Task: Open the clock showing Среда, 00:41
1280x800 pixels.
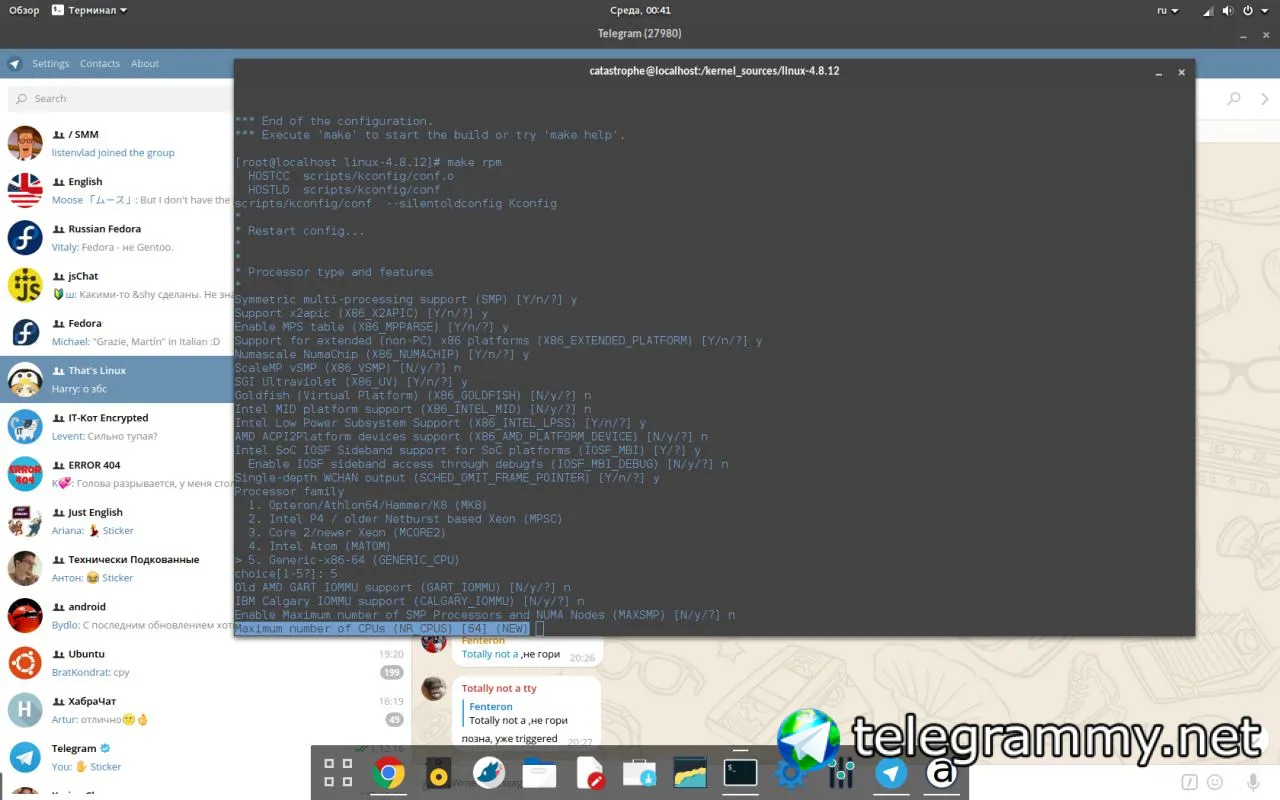Action: tap(640, 11)
